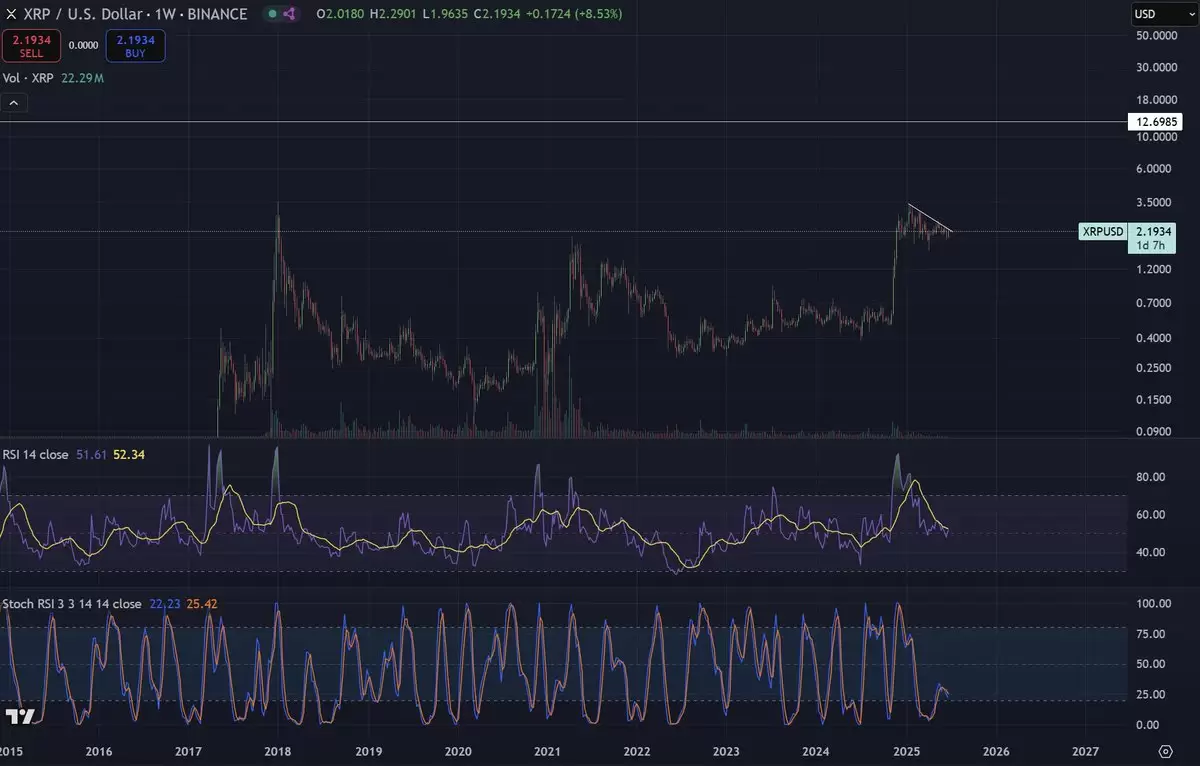Select the Stoch RSI 3 3 14 14 close legend
The width and height of the screenshot is (1200, 766).
coord(72,604)
